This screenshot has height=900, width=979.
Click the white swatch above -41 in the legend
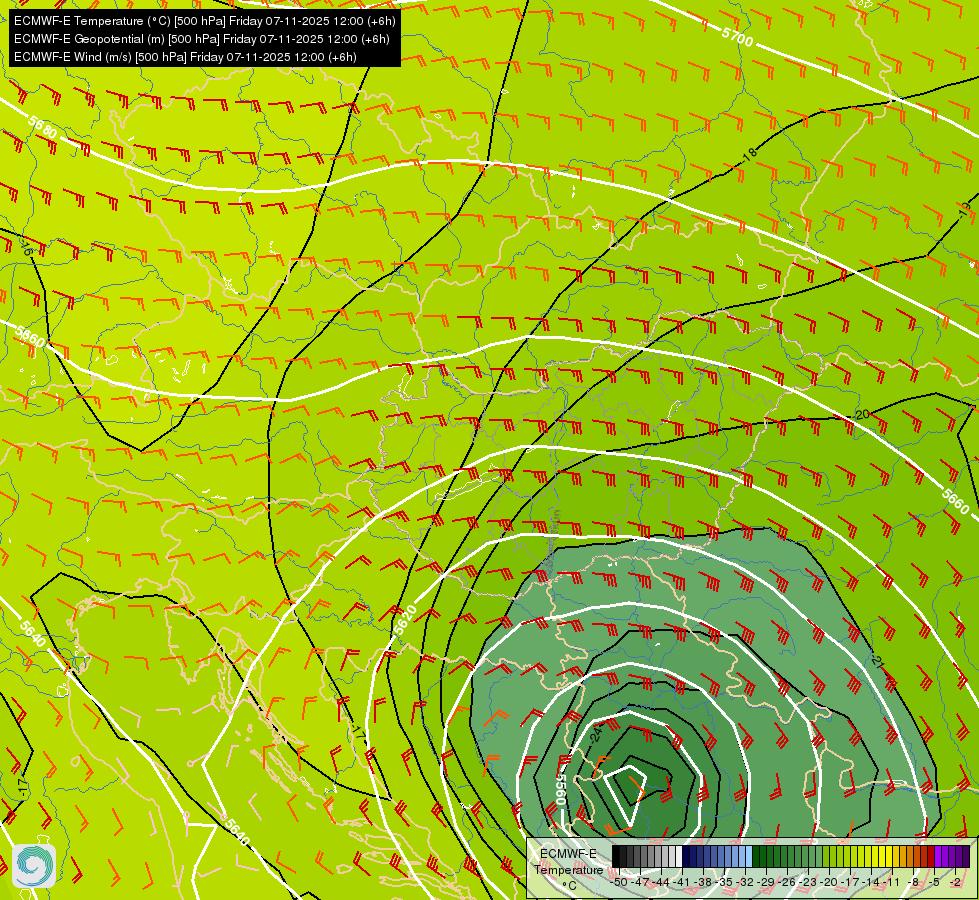(x=679, y=856)
